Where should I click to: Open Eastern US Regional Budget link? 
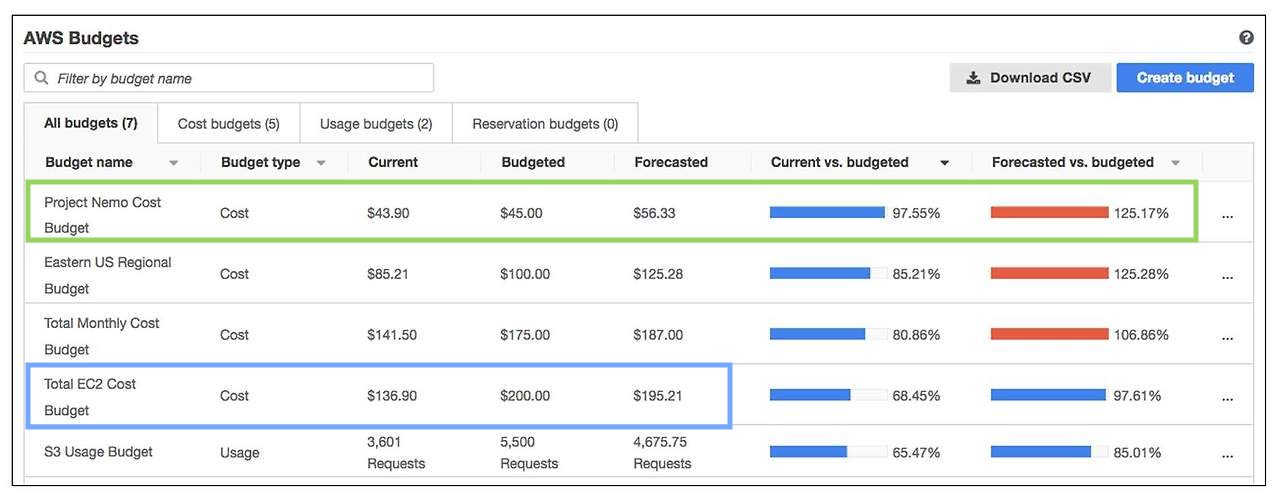click(x=108, y=275)
